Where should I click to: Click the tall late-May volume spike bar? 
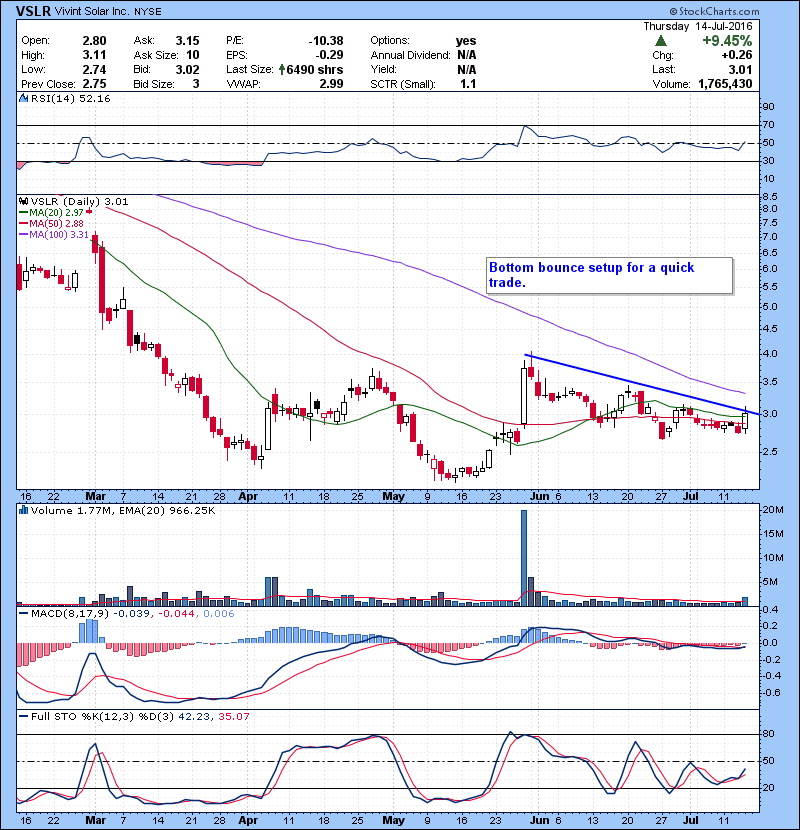524,557
